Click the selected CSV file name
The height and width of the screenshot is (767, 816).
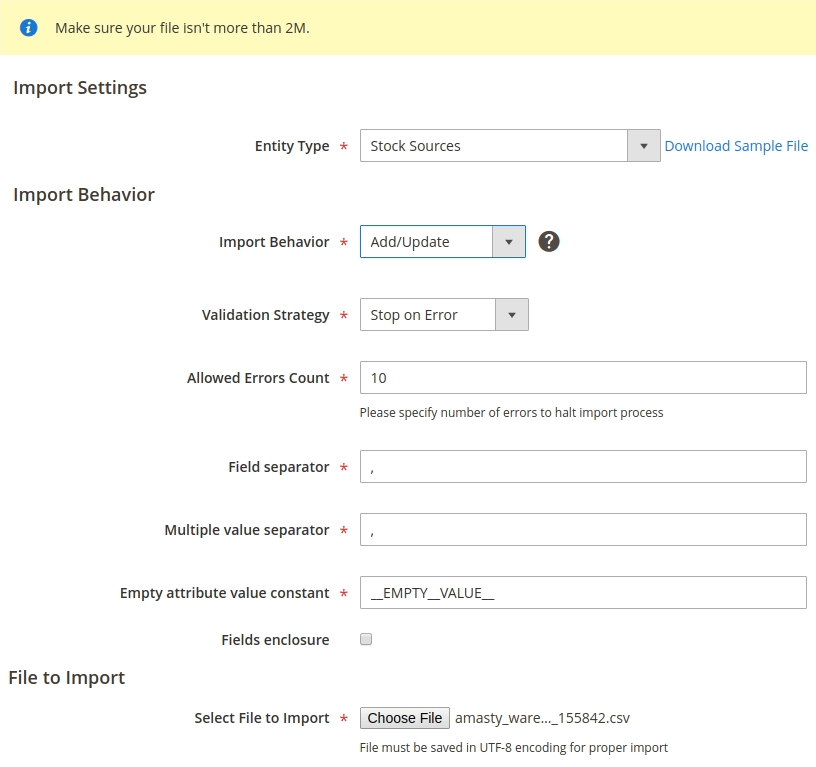pos(542,718)
